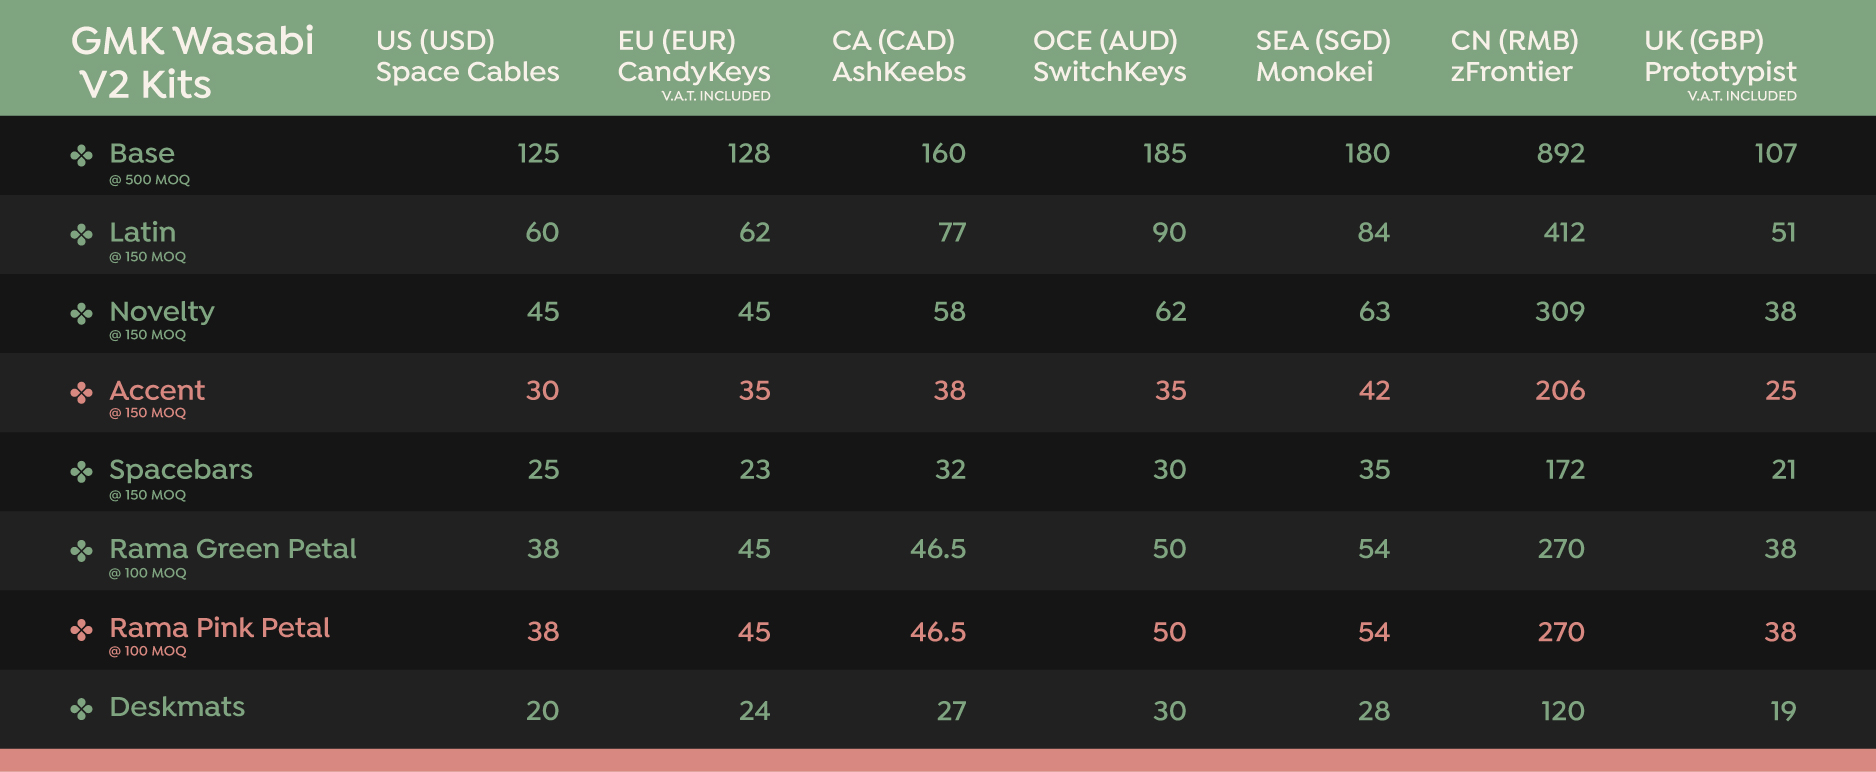
Task: Click the UK (GBP) Prototypist header
Action: (x=1720, y=56)
